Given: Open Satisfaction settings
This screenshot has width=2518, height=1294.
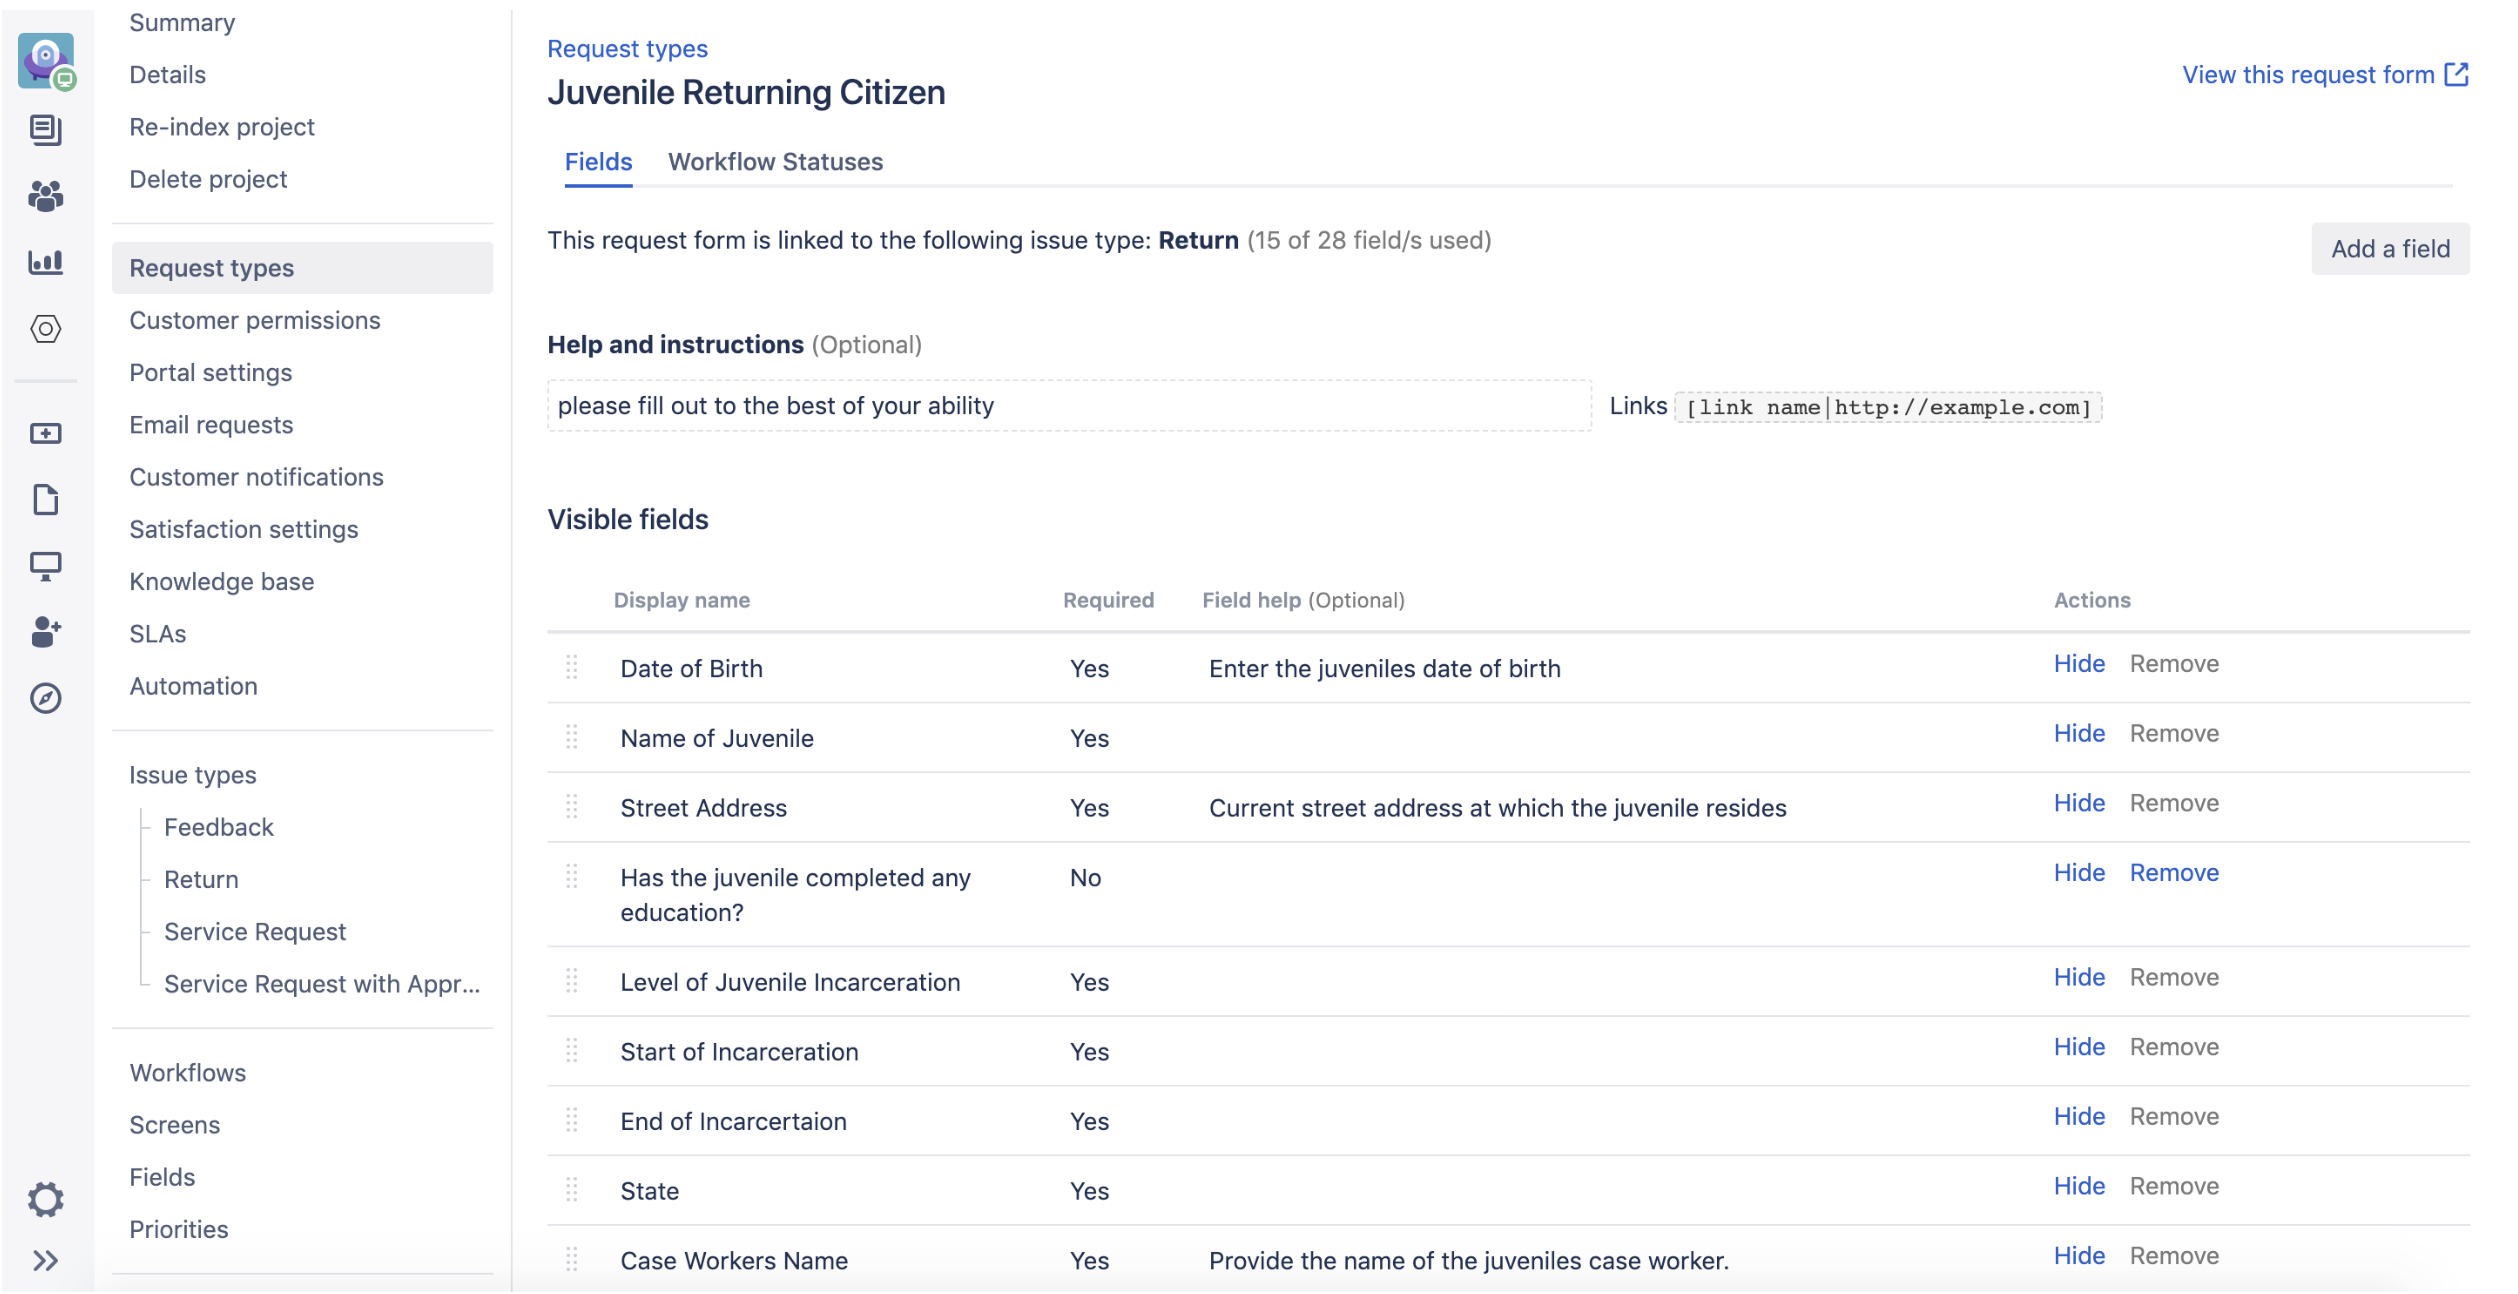Looking at the screenshot, I should click(244, 529).
